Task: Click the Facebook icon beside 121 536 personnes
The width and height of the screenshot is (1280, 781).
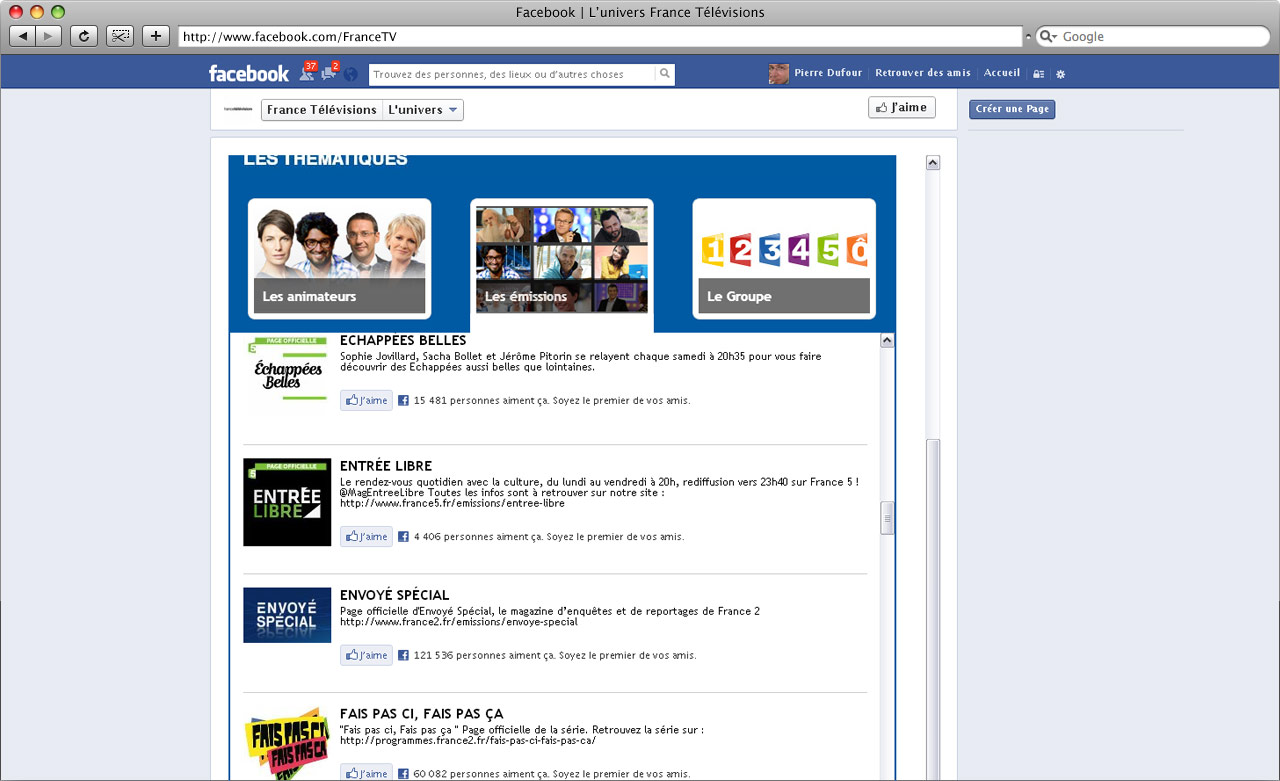Action: coord(404,656)
